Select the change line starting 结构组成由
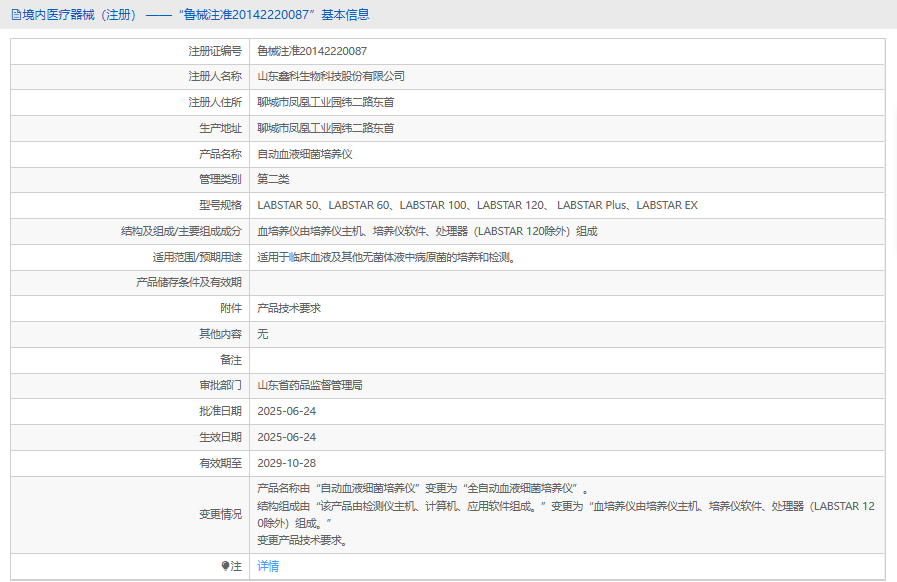The height and width of the screenshot is (582, 897). pyautogui.click(x=566, y=514)
